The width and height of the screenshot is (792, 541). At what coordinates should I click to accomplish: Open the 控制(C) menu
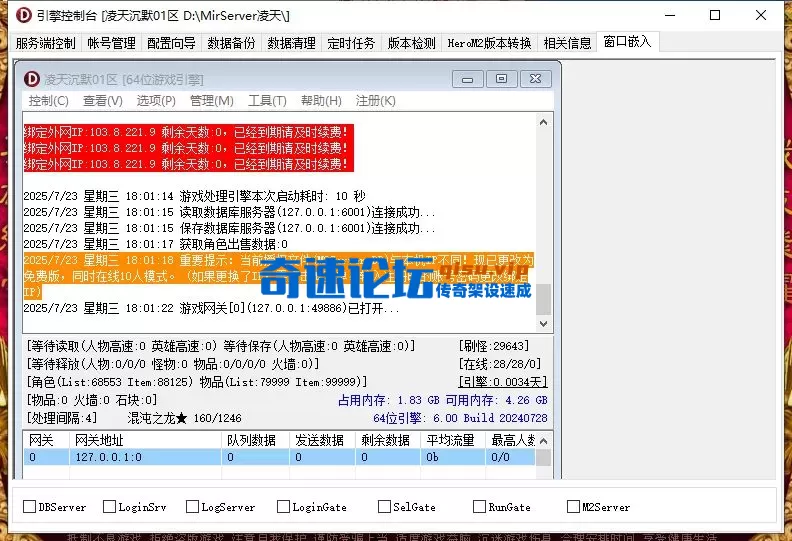(x=48, y=101)
